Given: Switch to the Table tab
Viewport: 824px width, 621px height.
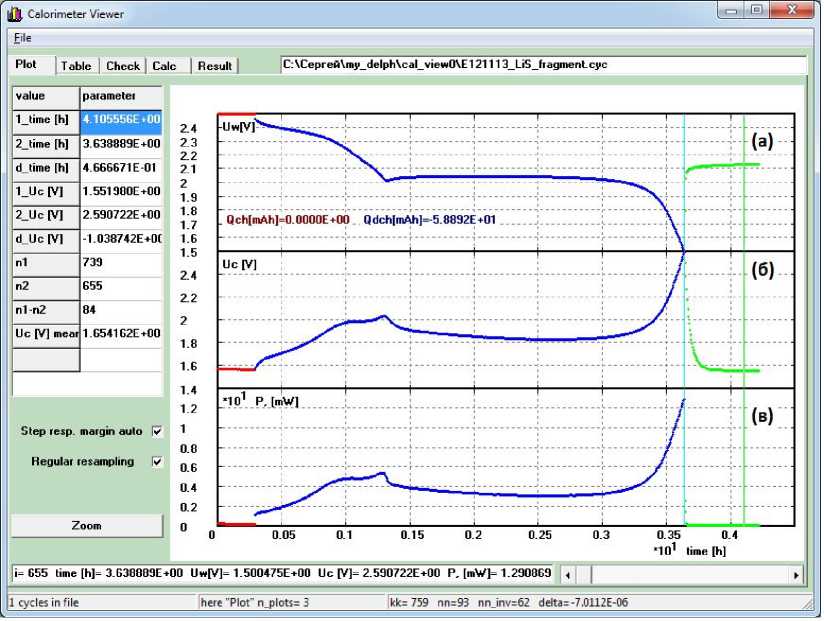Looking at the screenshot, I should pos(76,66).
